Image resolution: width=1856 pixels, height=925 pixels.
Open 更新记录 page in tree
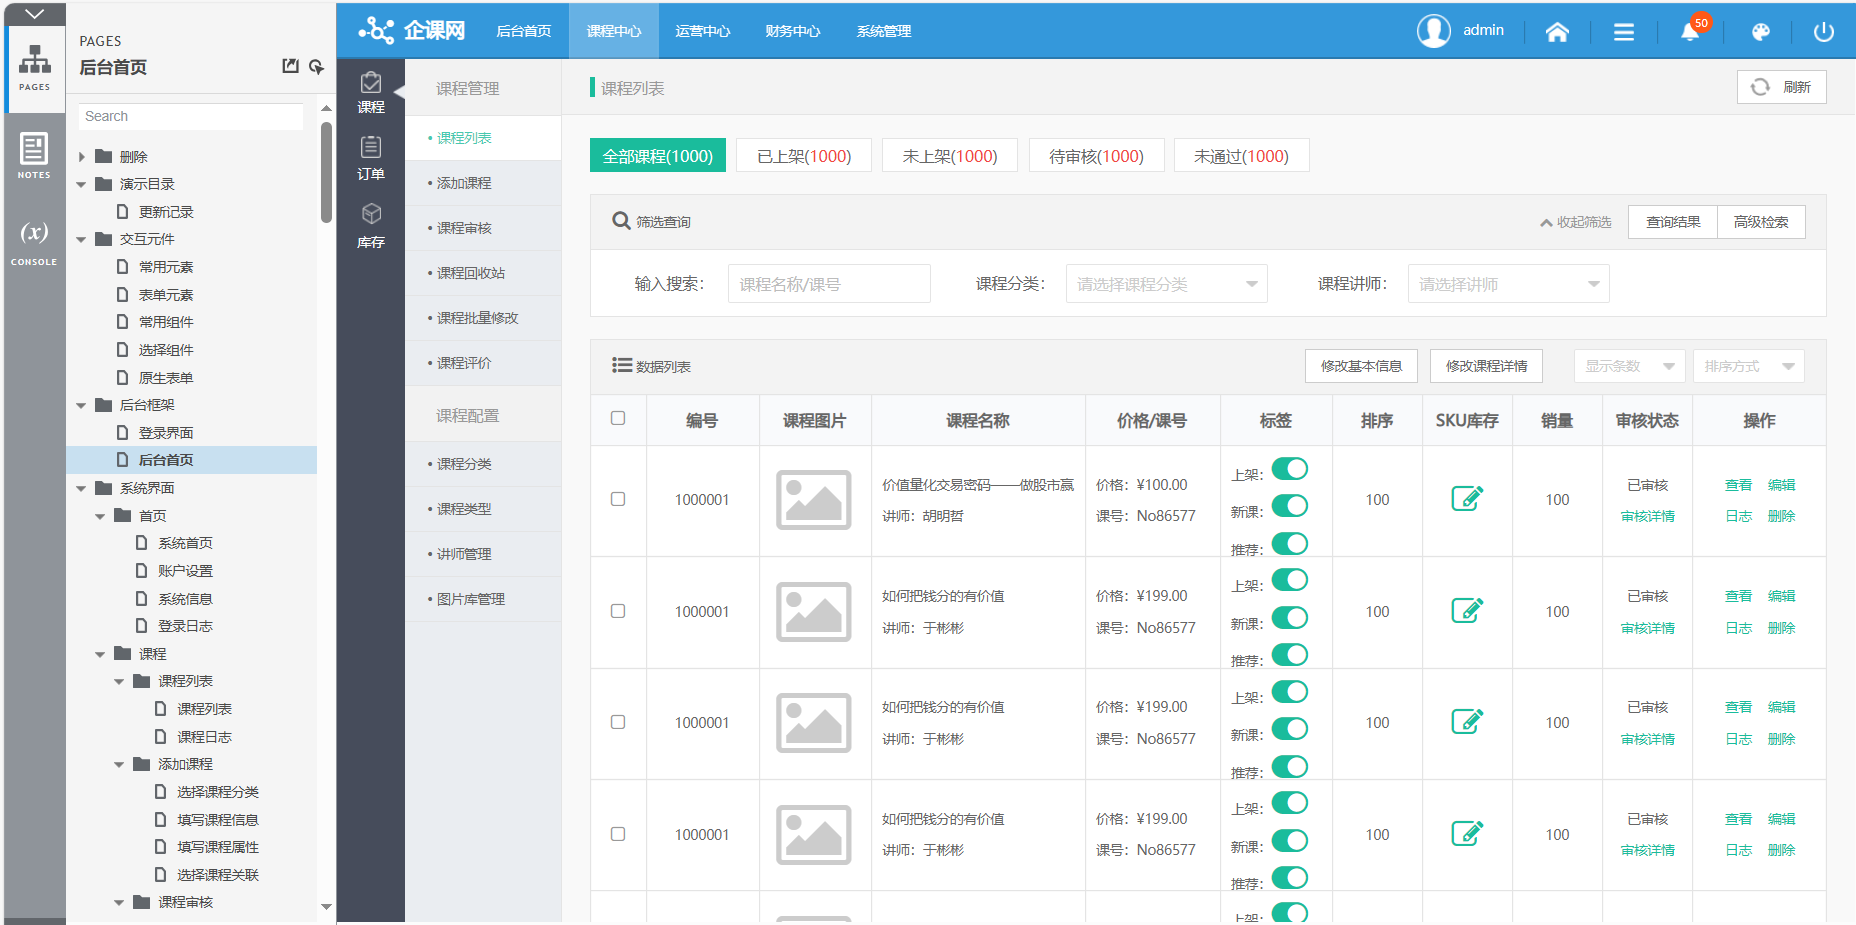click(x=166, y=212)
